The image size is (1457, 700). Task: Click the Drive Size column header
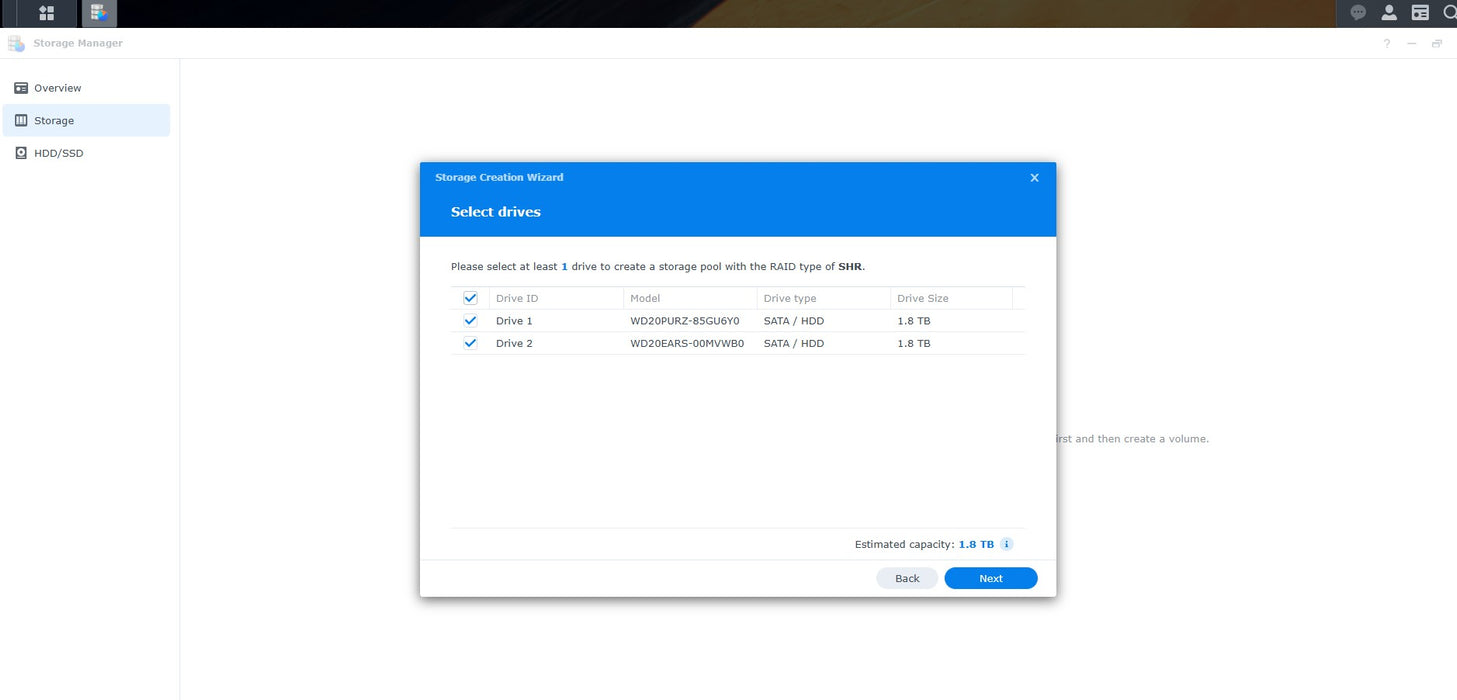pyautogui.click(x=950, y=298)
